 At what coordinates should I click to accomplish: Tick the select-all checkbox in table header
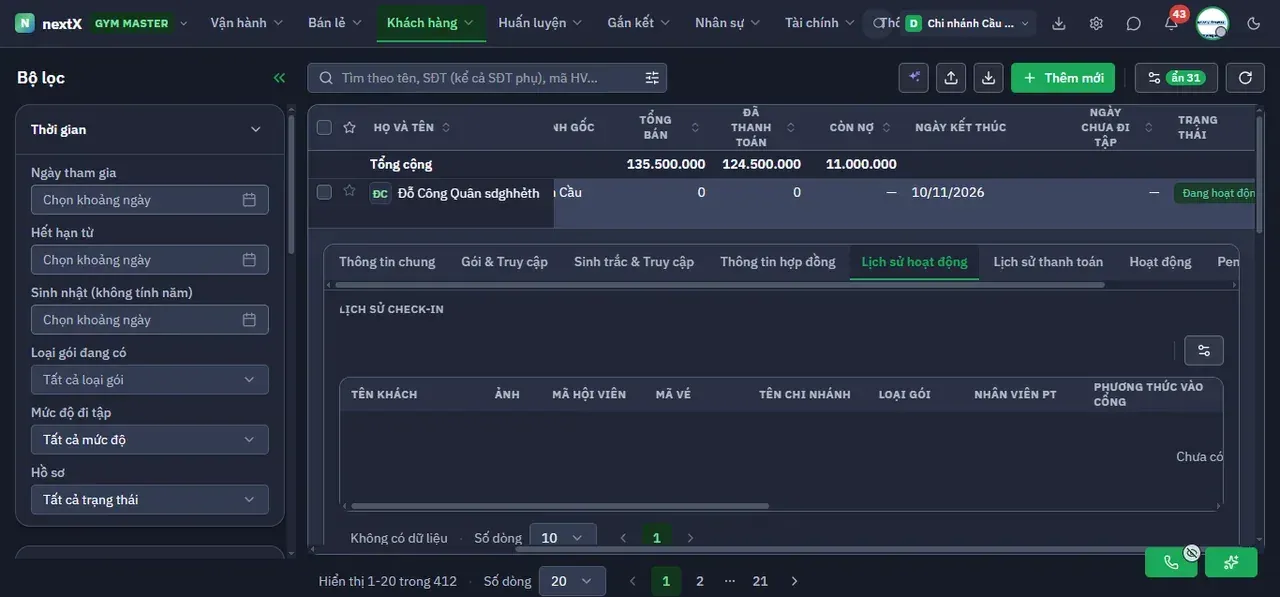click(324, 127)
